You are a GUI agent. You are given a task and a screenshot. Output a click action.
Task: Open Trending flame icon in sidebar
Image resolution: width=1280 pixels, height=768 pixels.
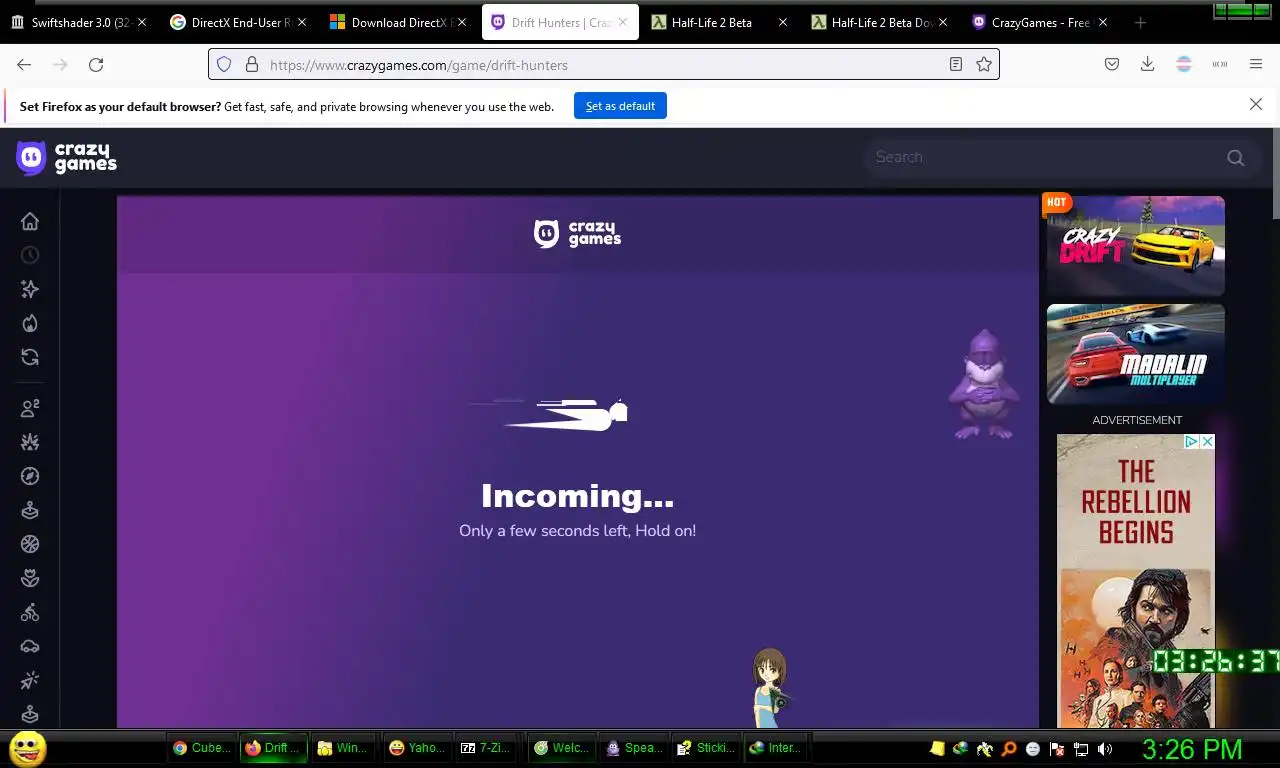[x=30, y=323]
